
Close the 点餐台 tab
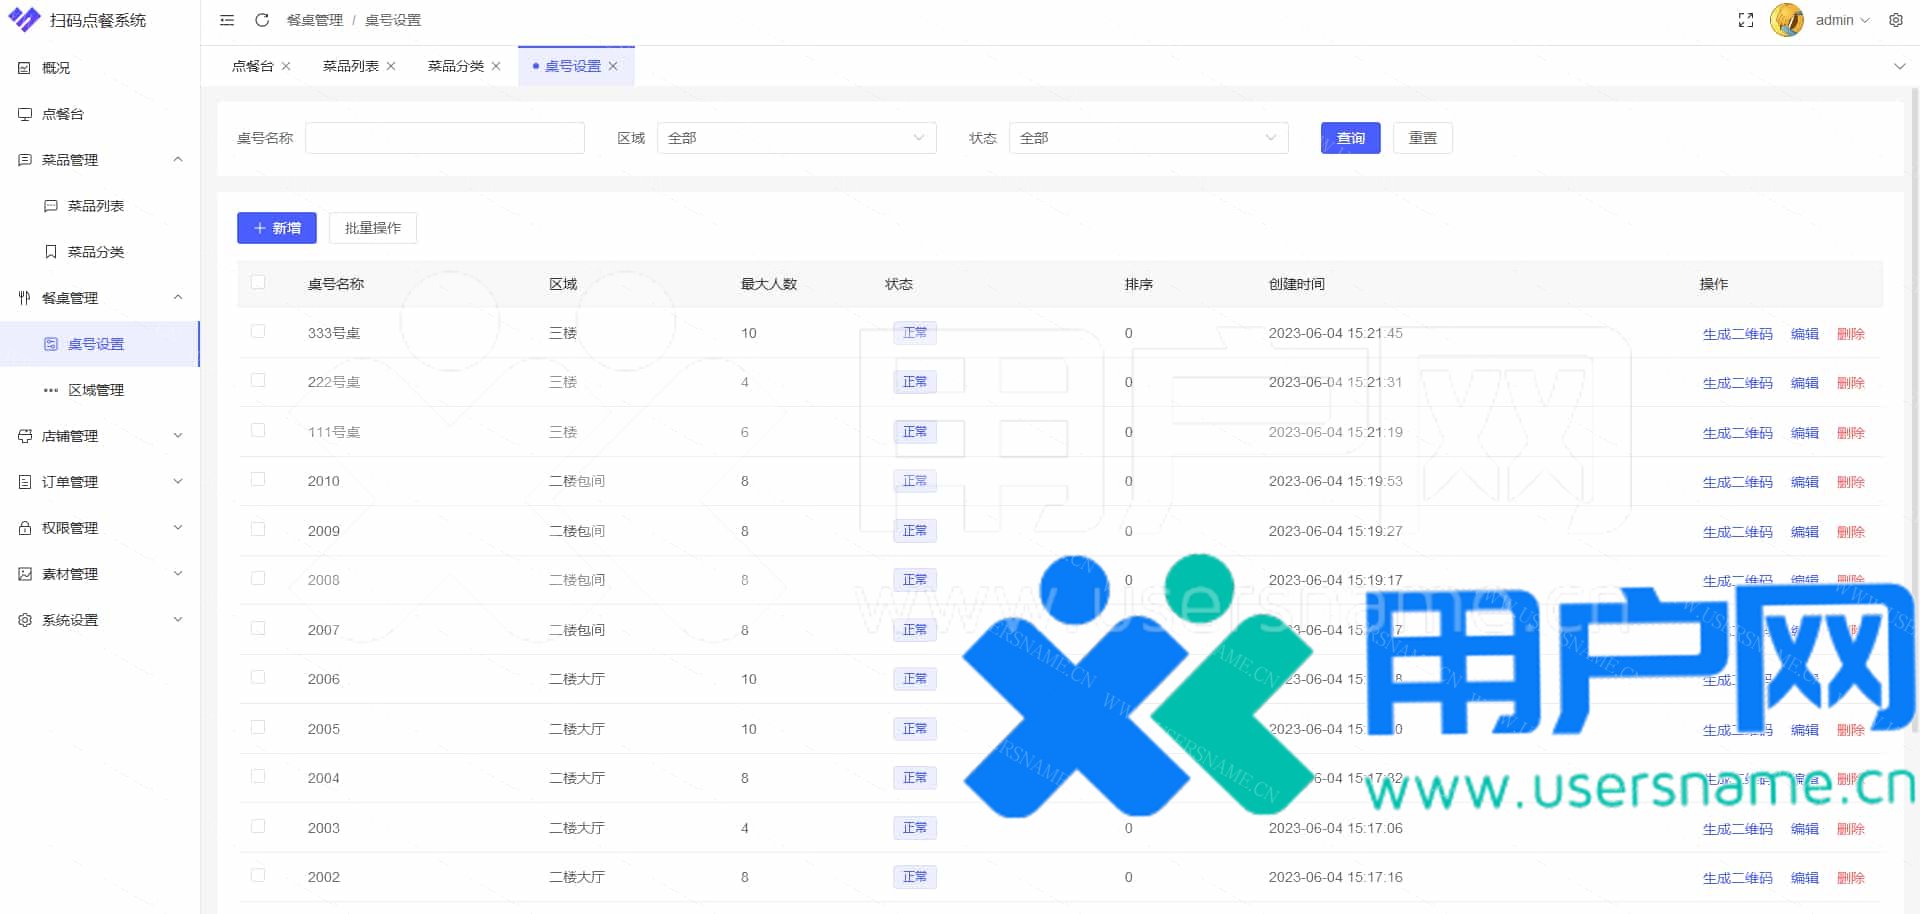pyautogui.click(x=286, y=66)
